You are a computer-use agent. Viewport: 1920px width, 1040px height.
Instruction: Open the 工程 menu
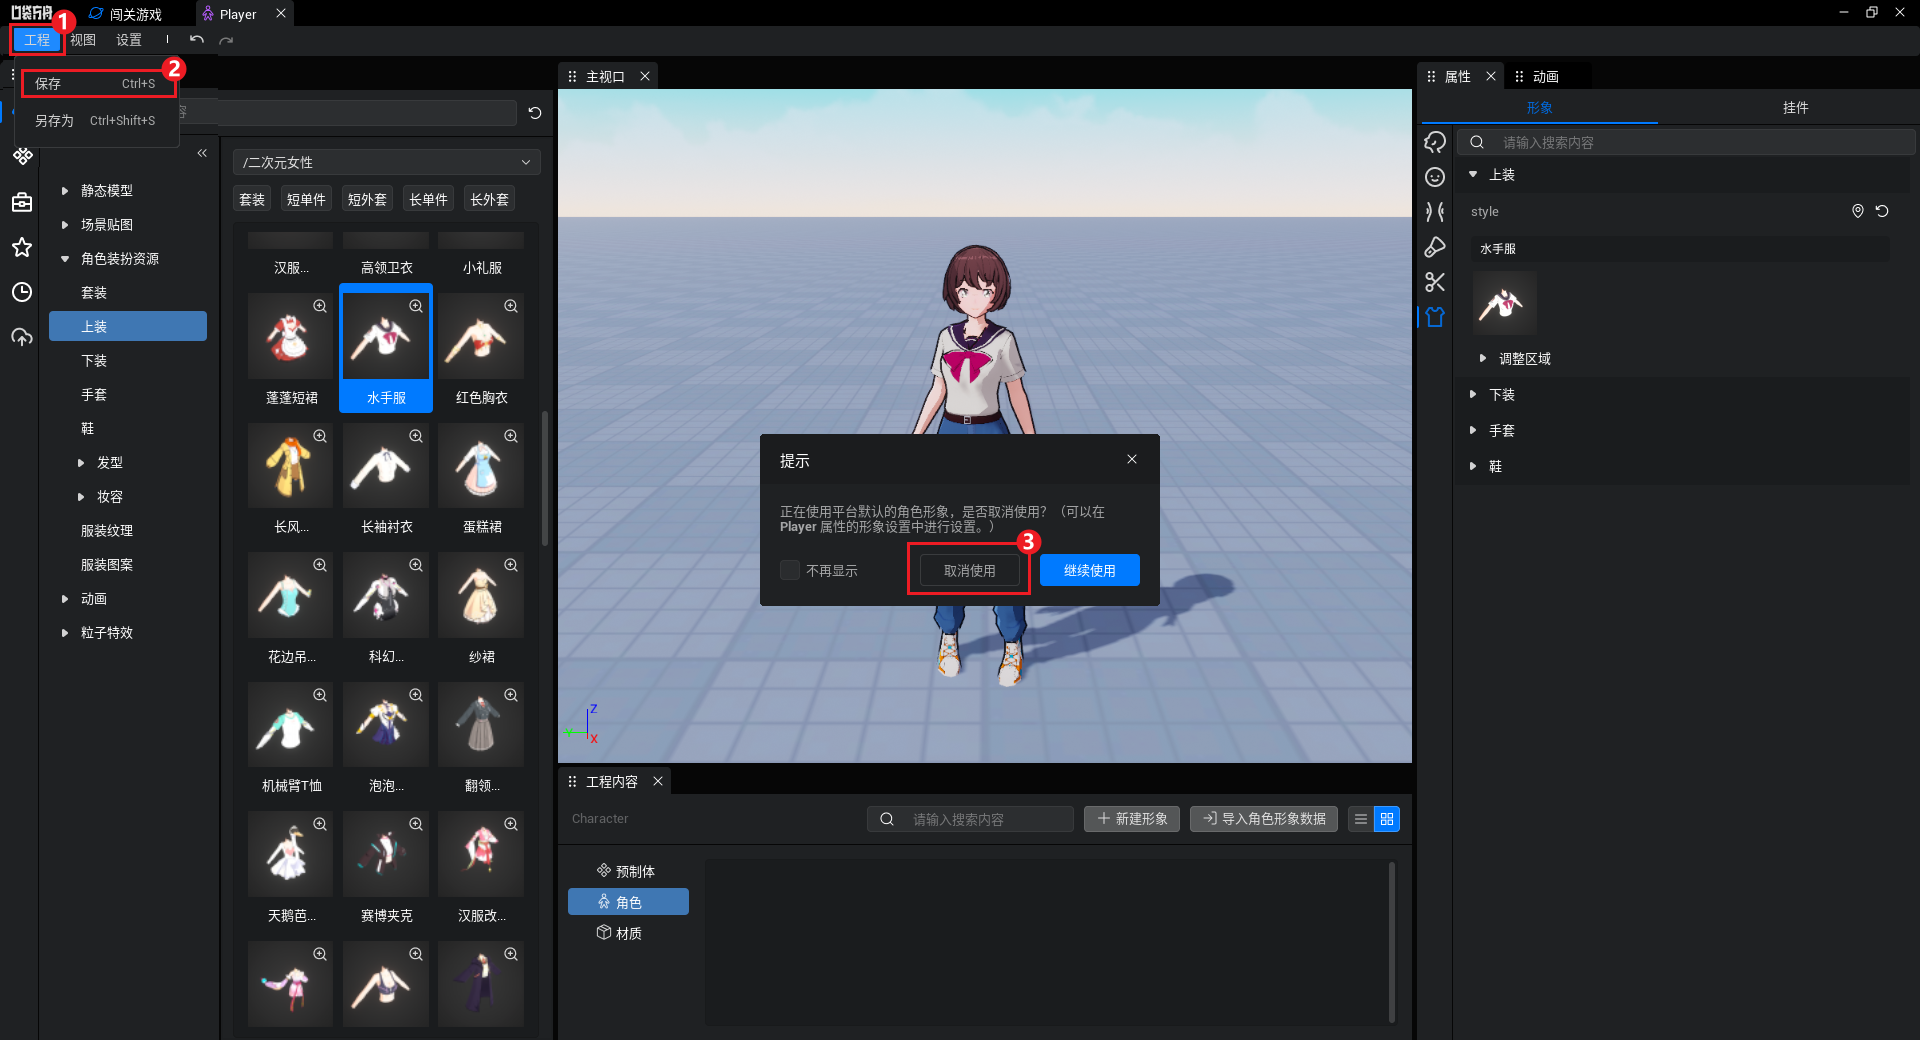pos(37,40)
